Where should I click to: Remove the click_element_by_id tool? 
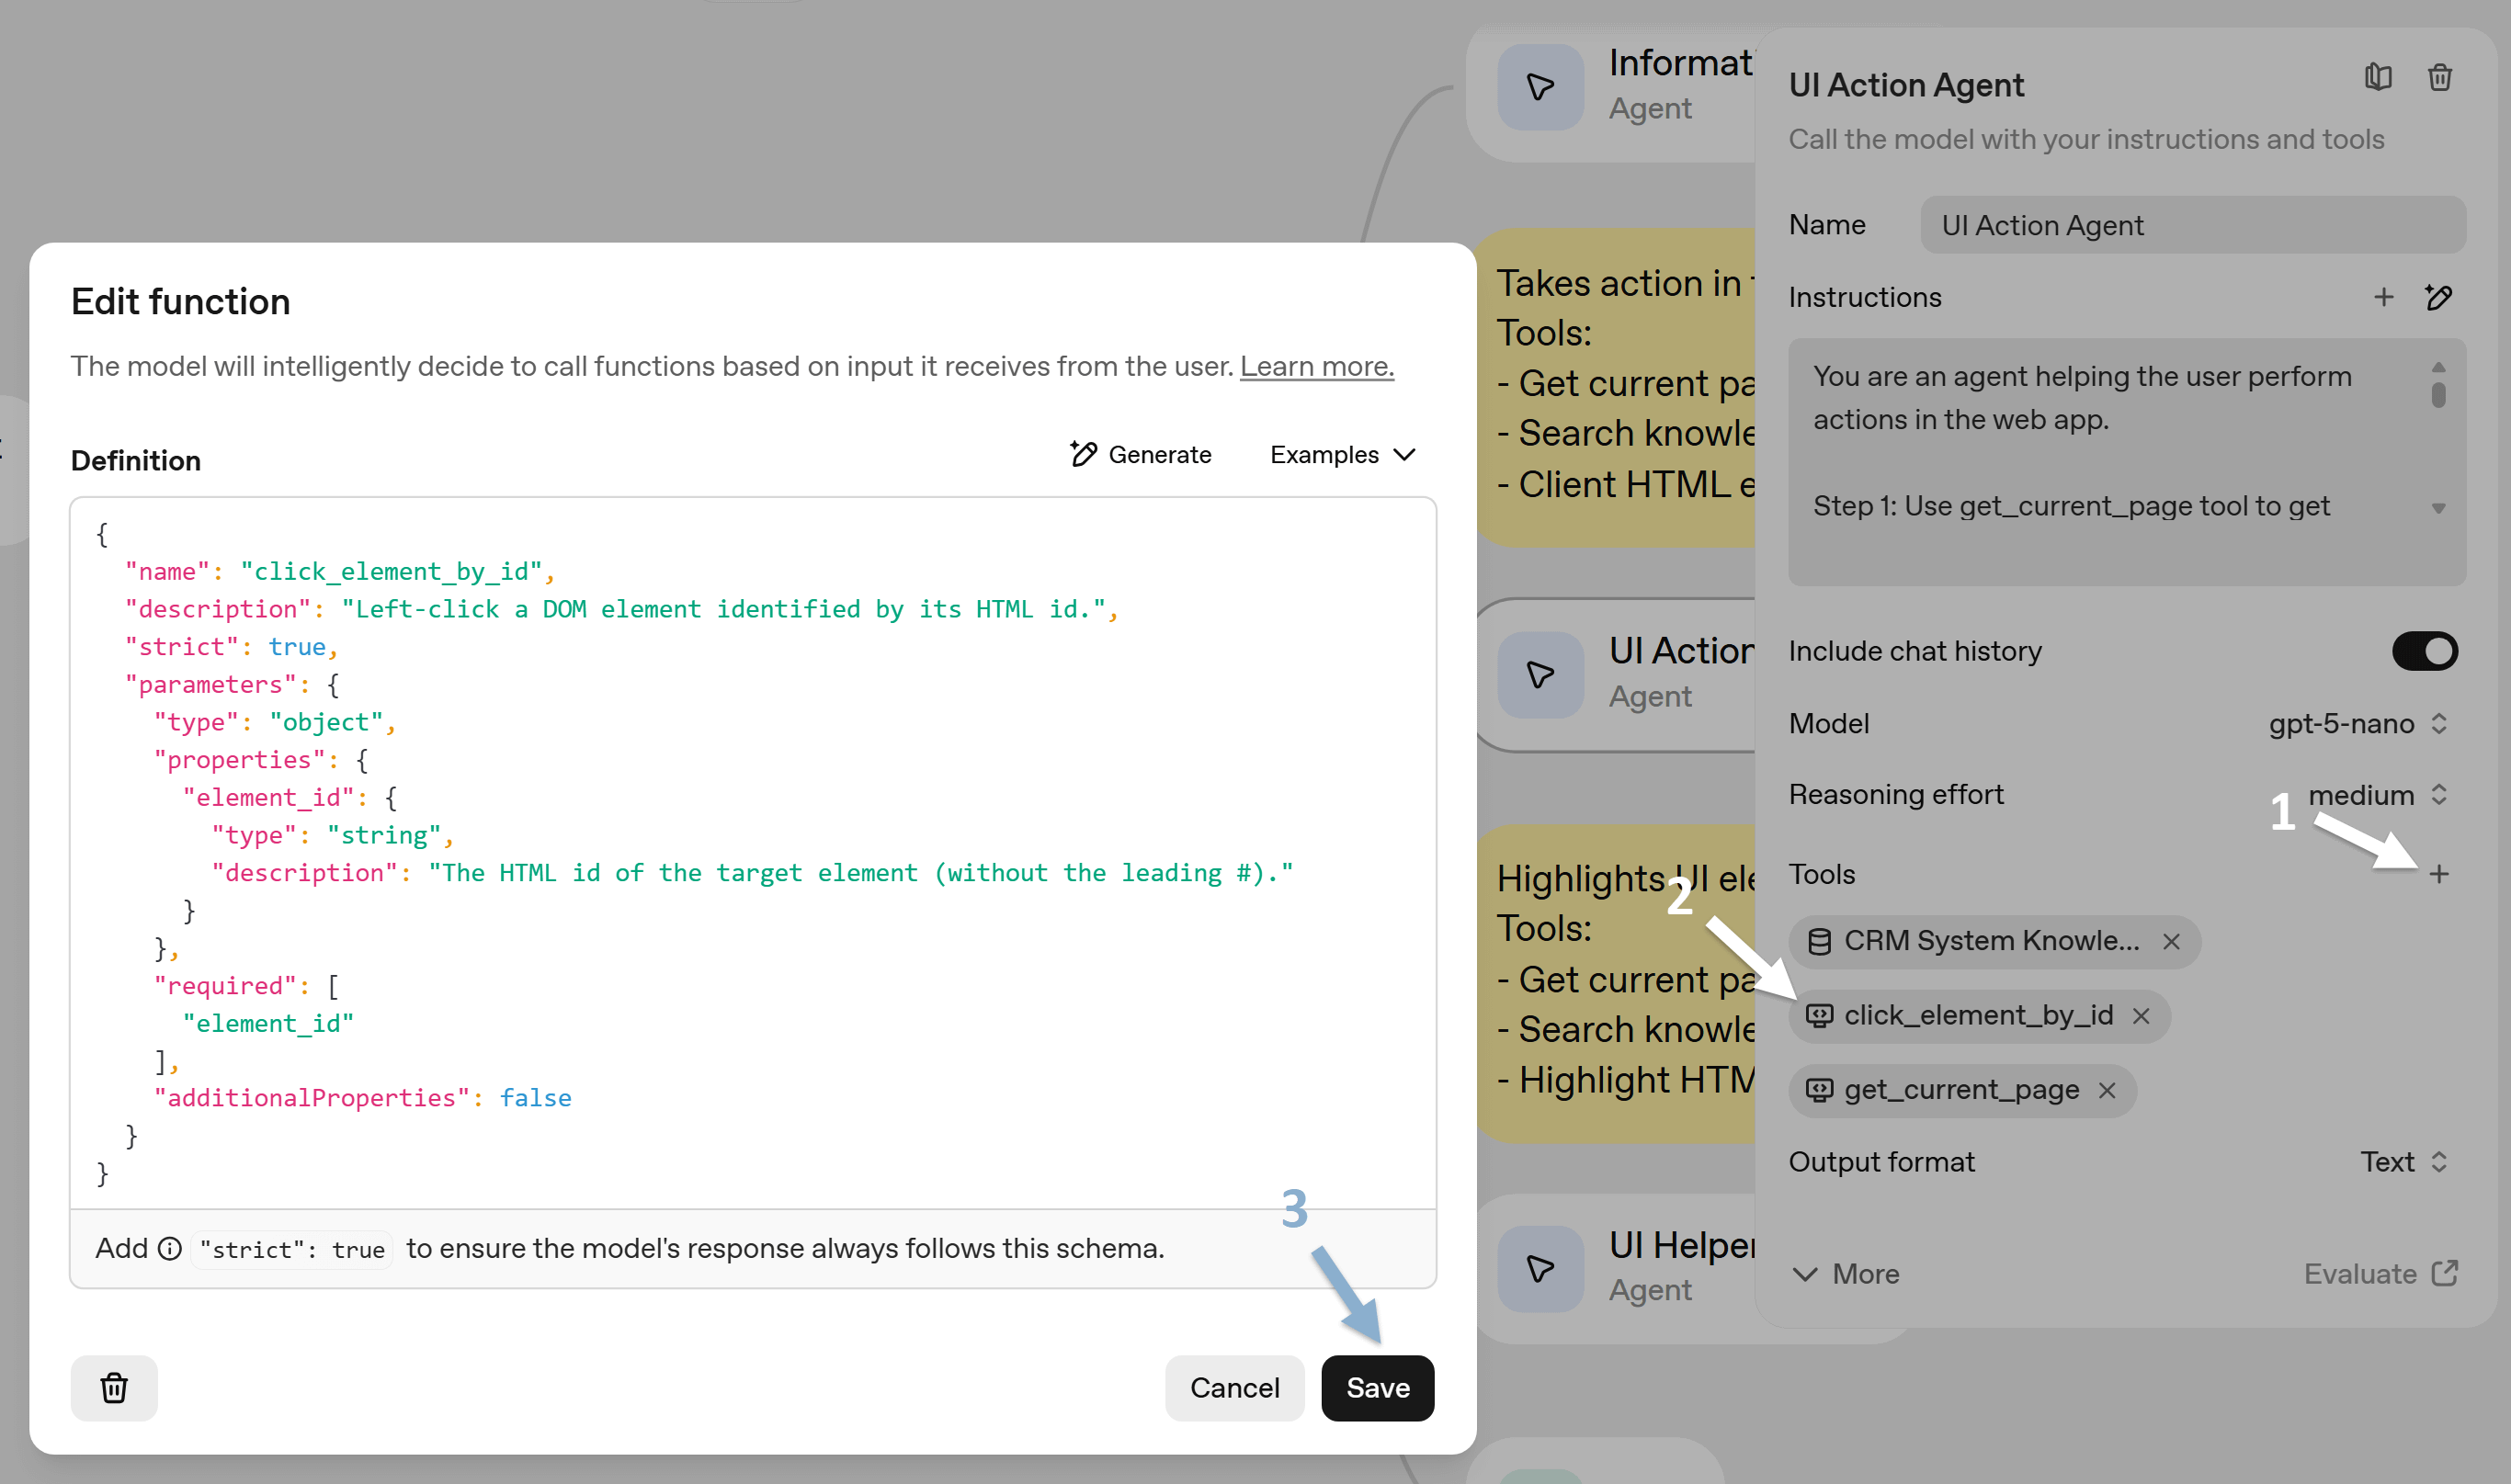[x=2141, y=1016]
